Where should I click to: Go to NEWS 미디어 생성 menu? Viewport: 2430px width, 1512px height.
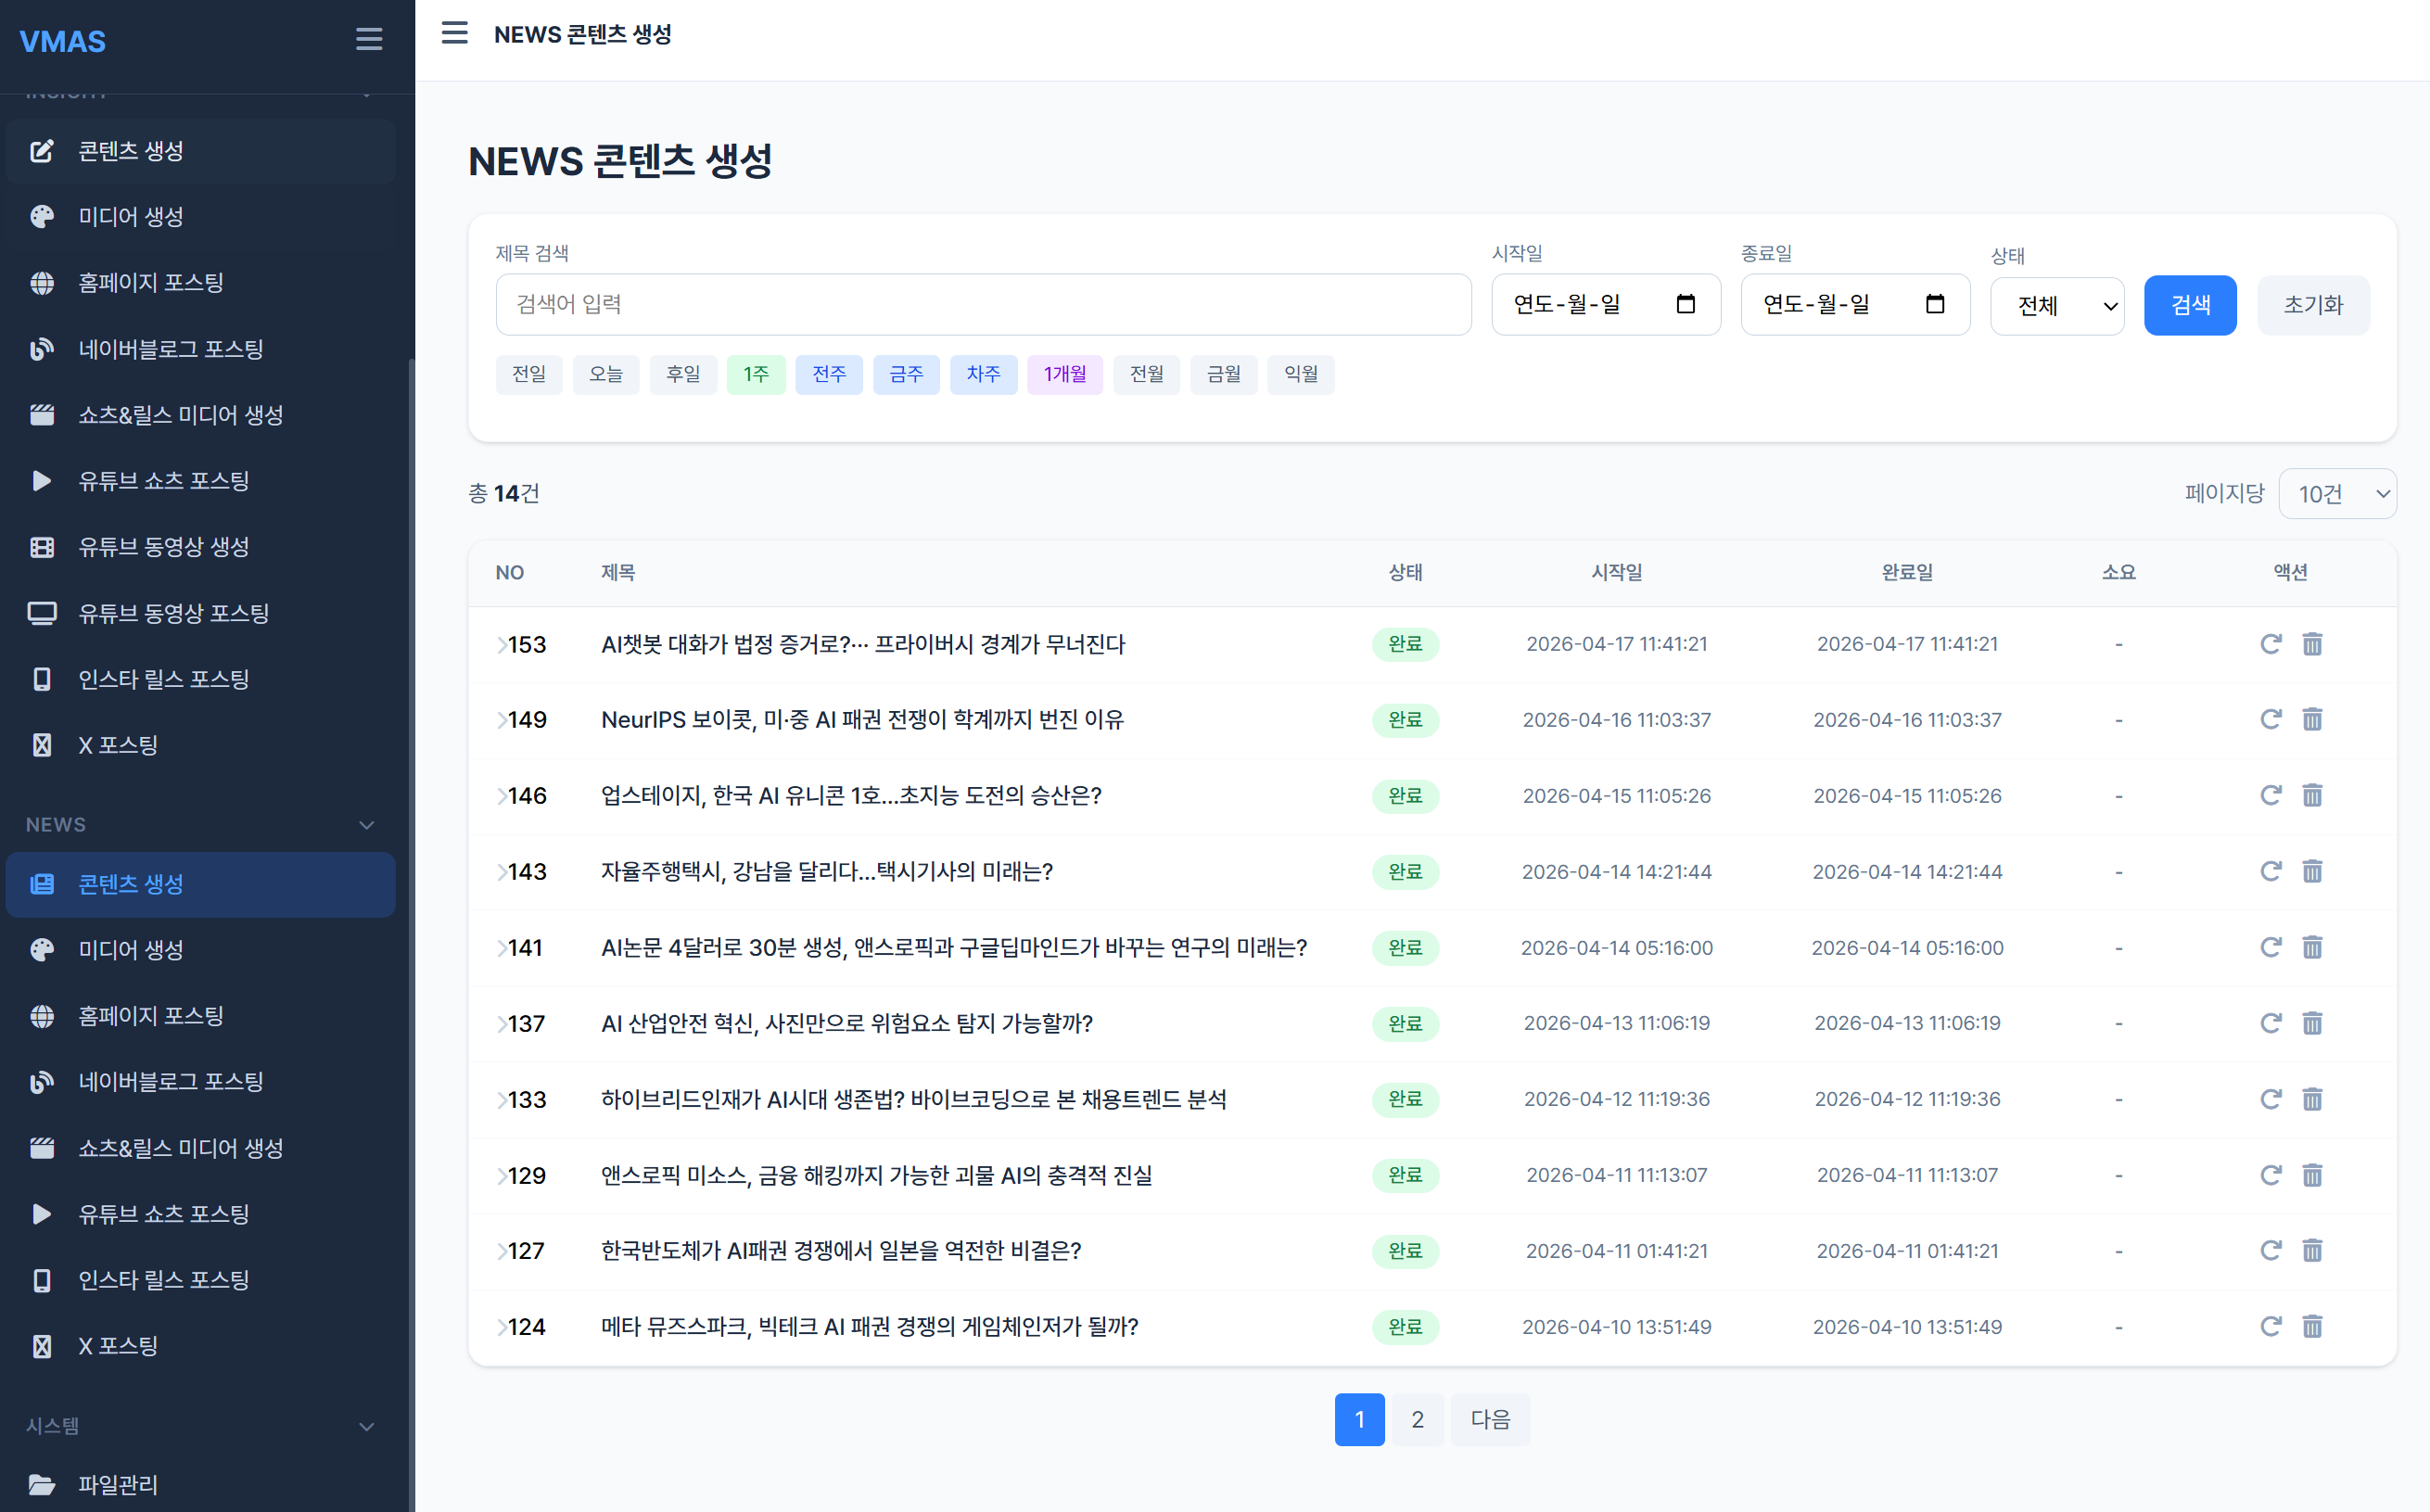pos(131,950)
